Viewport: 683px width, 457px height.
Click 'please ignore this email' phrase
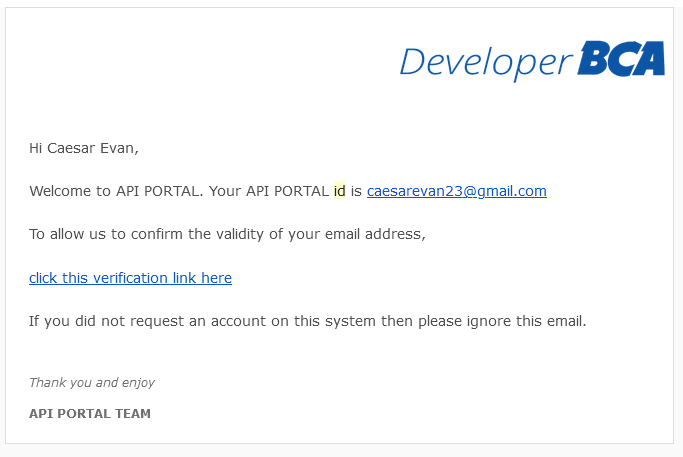point(502,321)
